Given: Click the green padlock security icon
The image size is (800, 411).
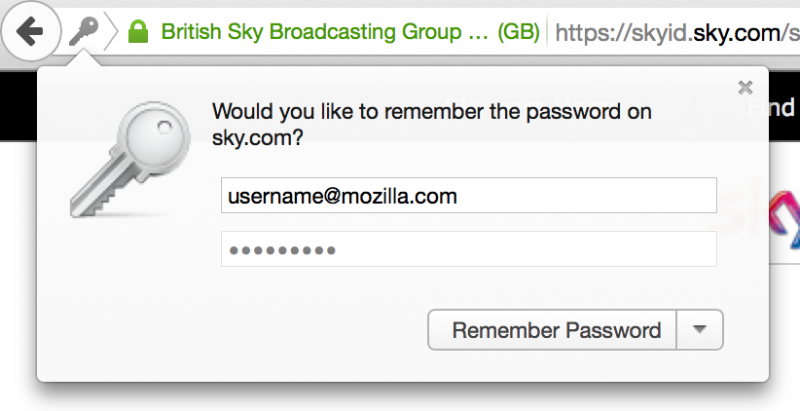Looking at the screenshot, I should coord(139,33).
